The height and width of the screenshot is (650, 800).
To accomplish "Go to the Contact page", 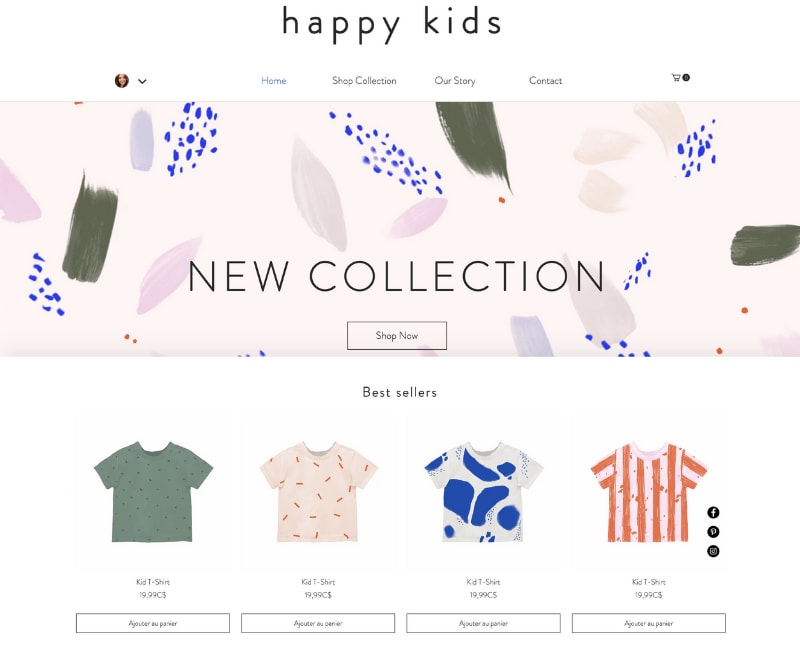I will tap(546, 81).
